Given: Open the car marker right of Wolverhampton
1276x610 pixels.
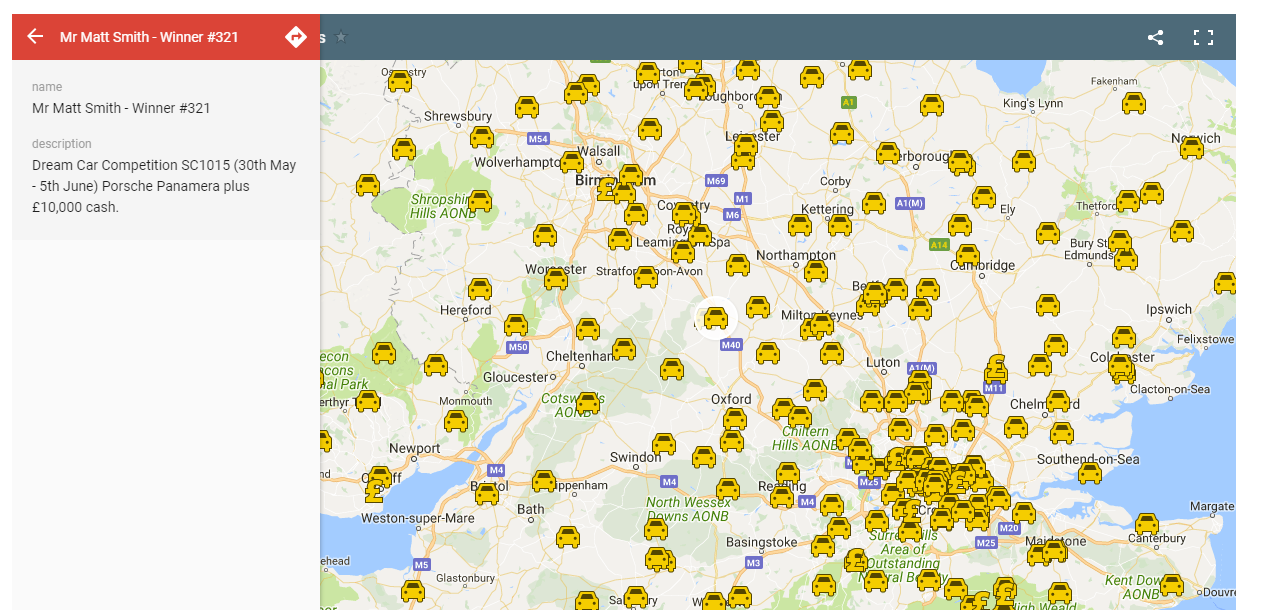Looking at the screenshot, I should click(572, 162).
